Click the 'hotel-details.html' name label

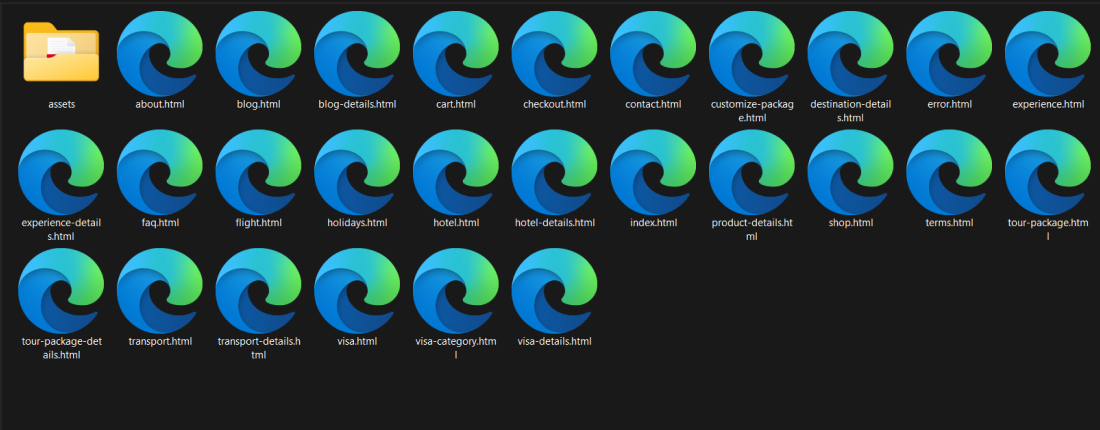[x=555, y=223]
